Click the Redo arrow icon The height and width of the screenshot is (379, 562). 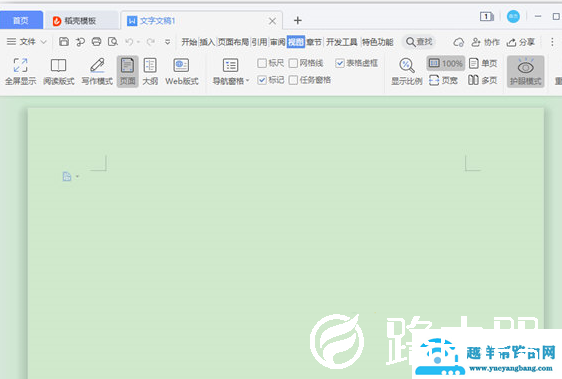[x=151, y=42]
